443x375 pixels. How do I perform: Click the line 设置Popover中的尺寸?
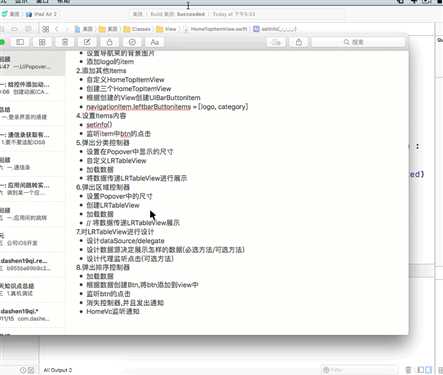(119, 196)
